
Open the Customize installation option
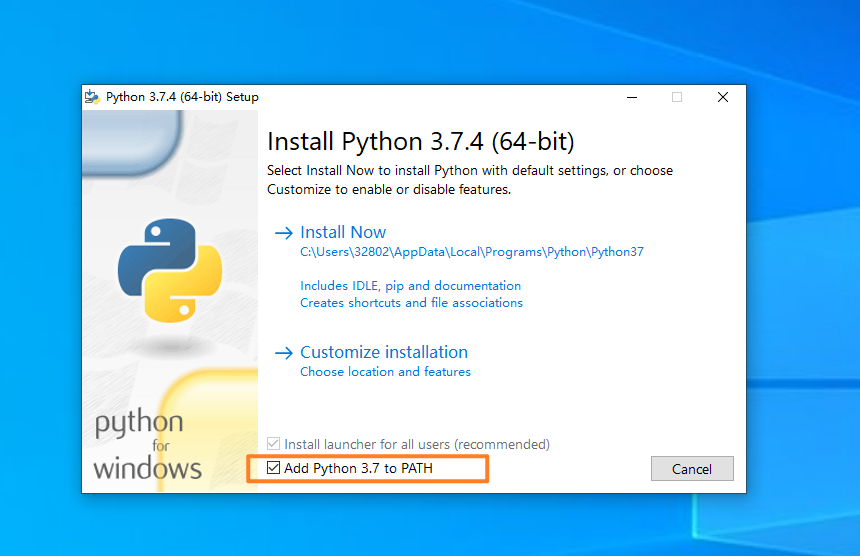click(x=384, y=352)
